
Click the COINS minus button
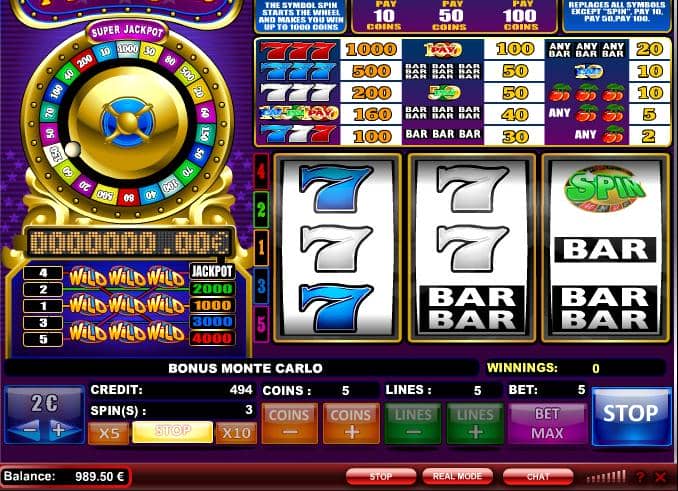click(289, 423)
